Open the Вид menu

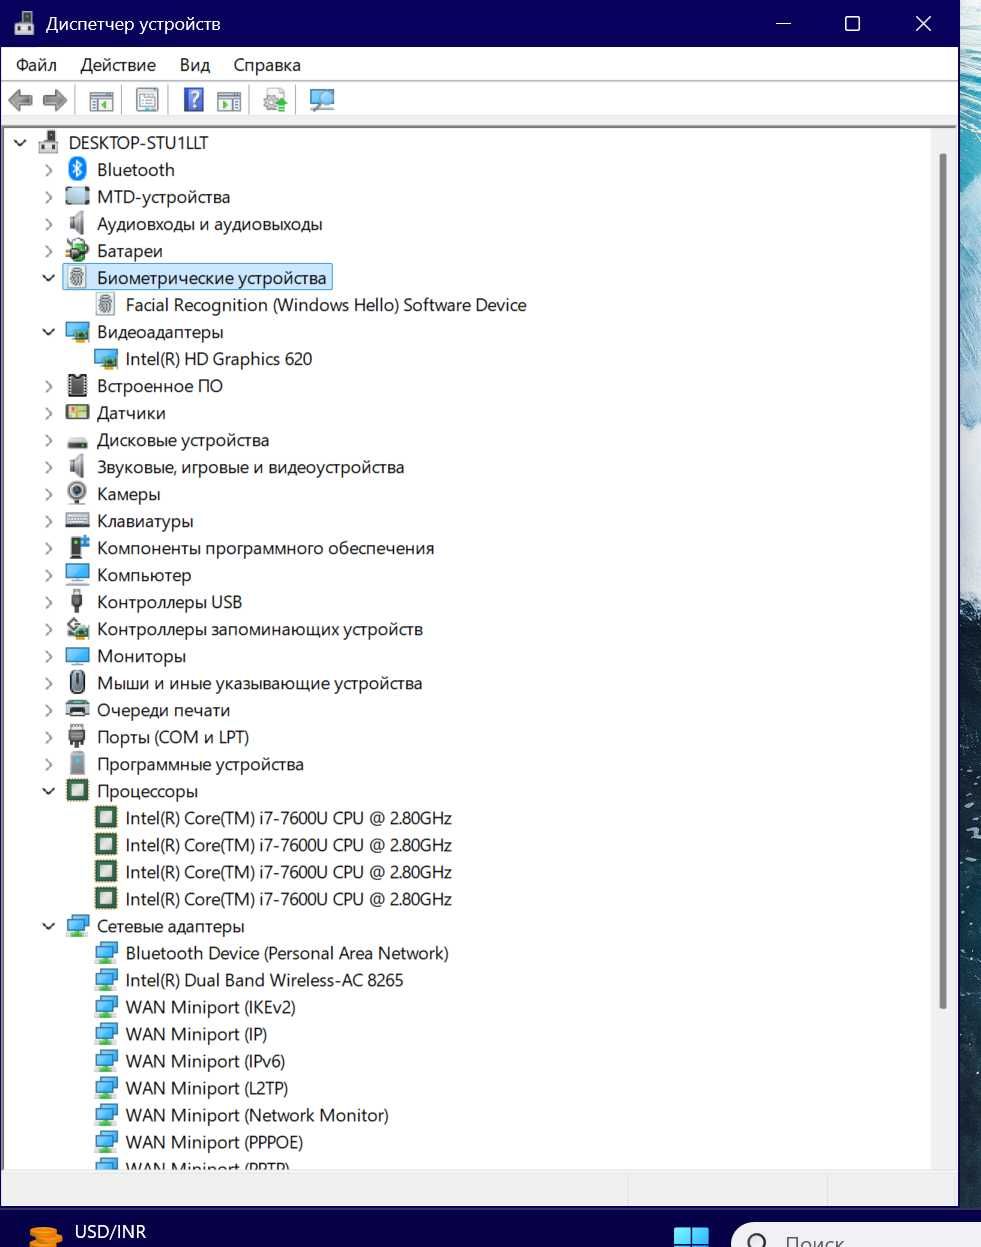pyautogui.click(x=195, y=65)
